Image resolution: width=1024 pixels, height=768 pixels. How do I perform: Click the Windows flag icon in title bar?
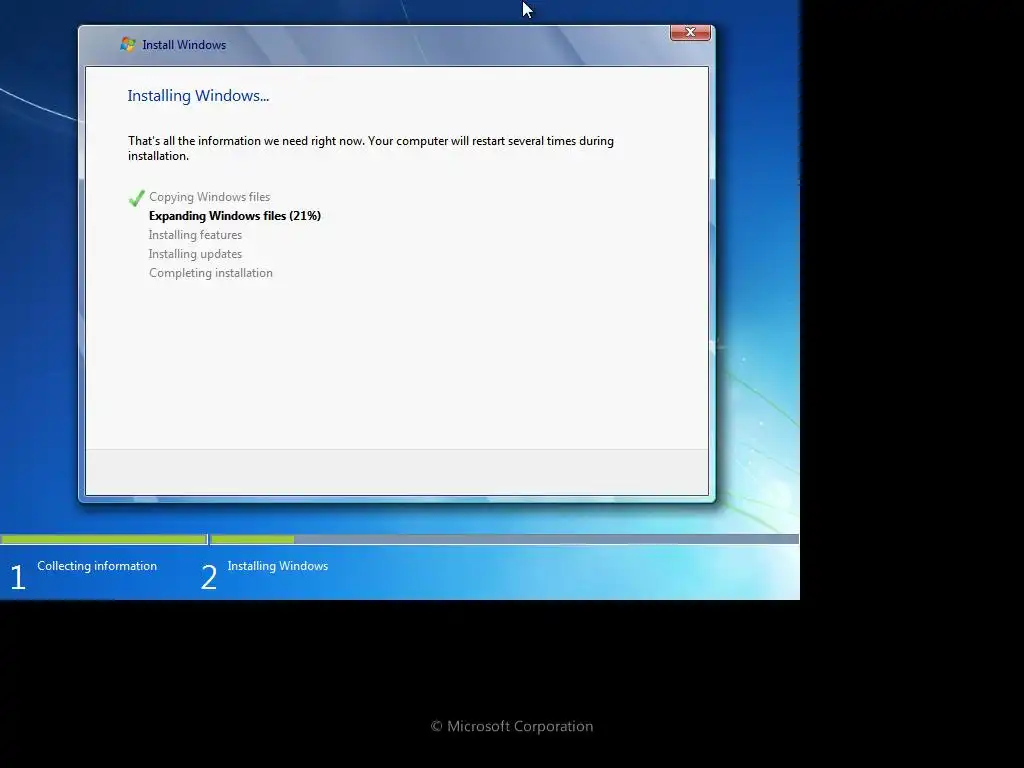(x=127, y=44)
